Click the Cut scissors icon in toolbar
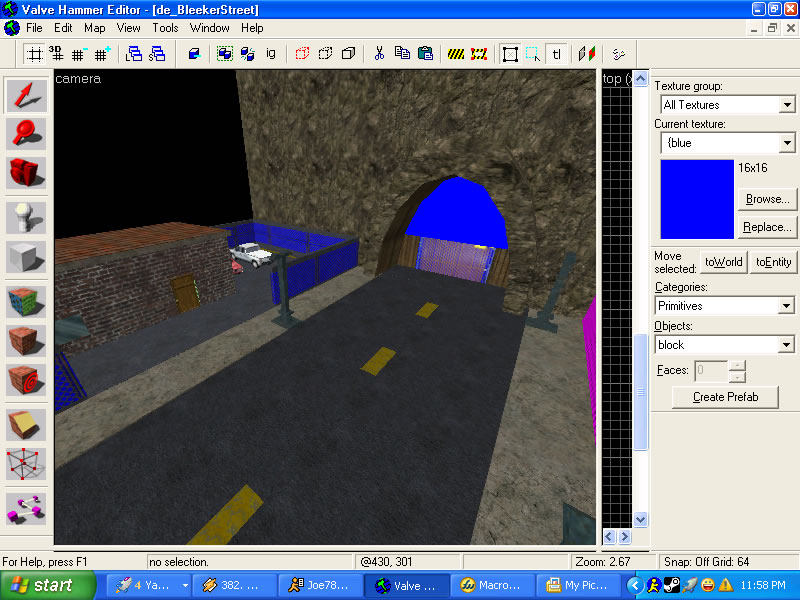 coord(379,53)
